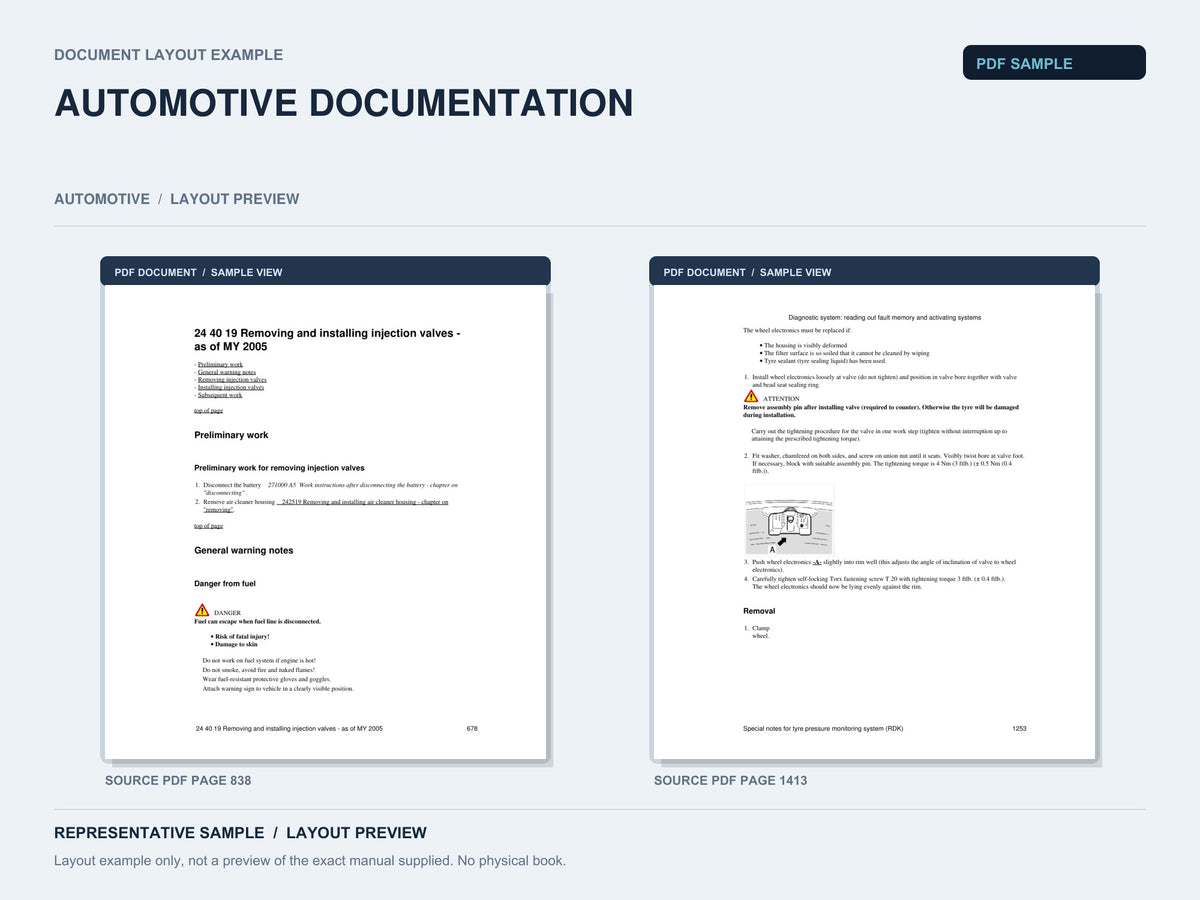
Task: Click 'Diagnostic system: reading out fault memory' header
Action: [x=885, y=317]
